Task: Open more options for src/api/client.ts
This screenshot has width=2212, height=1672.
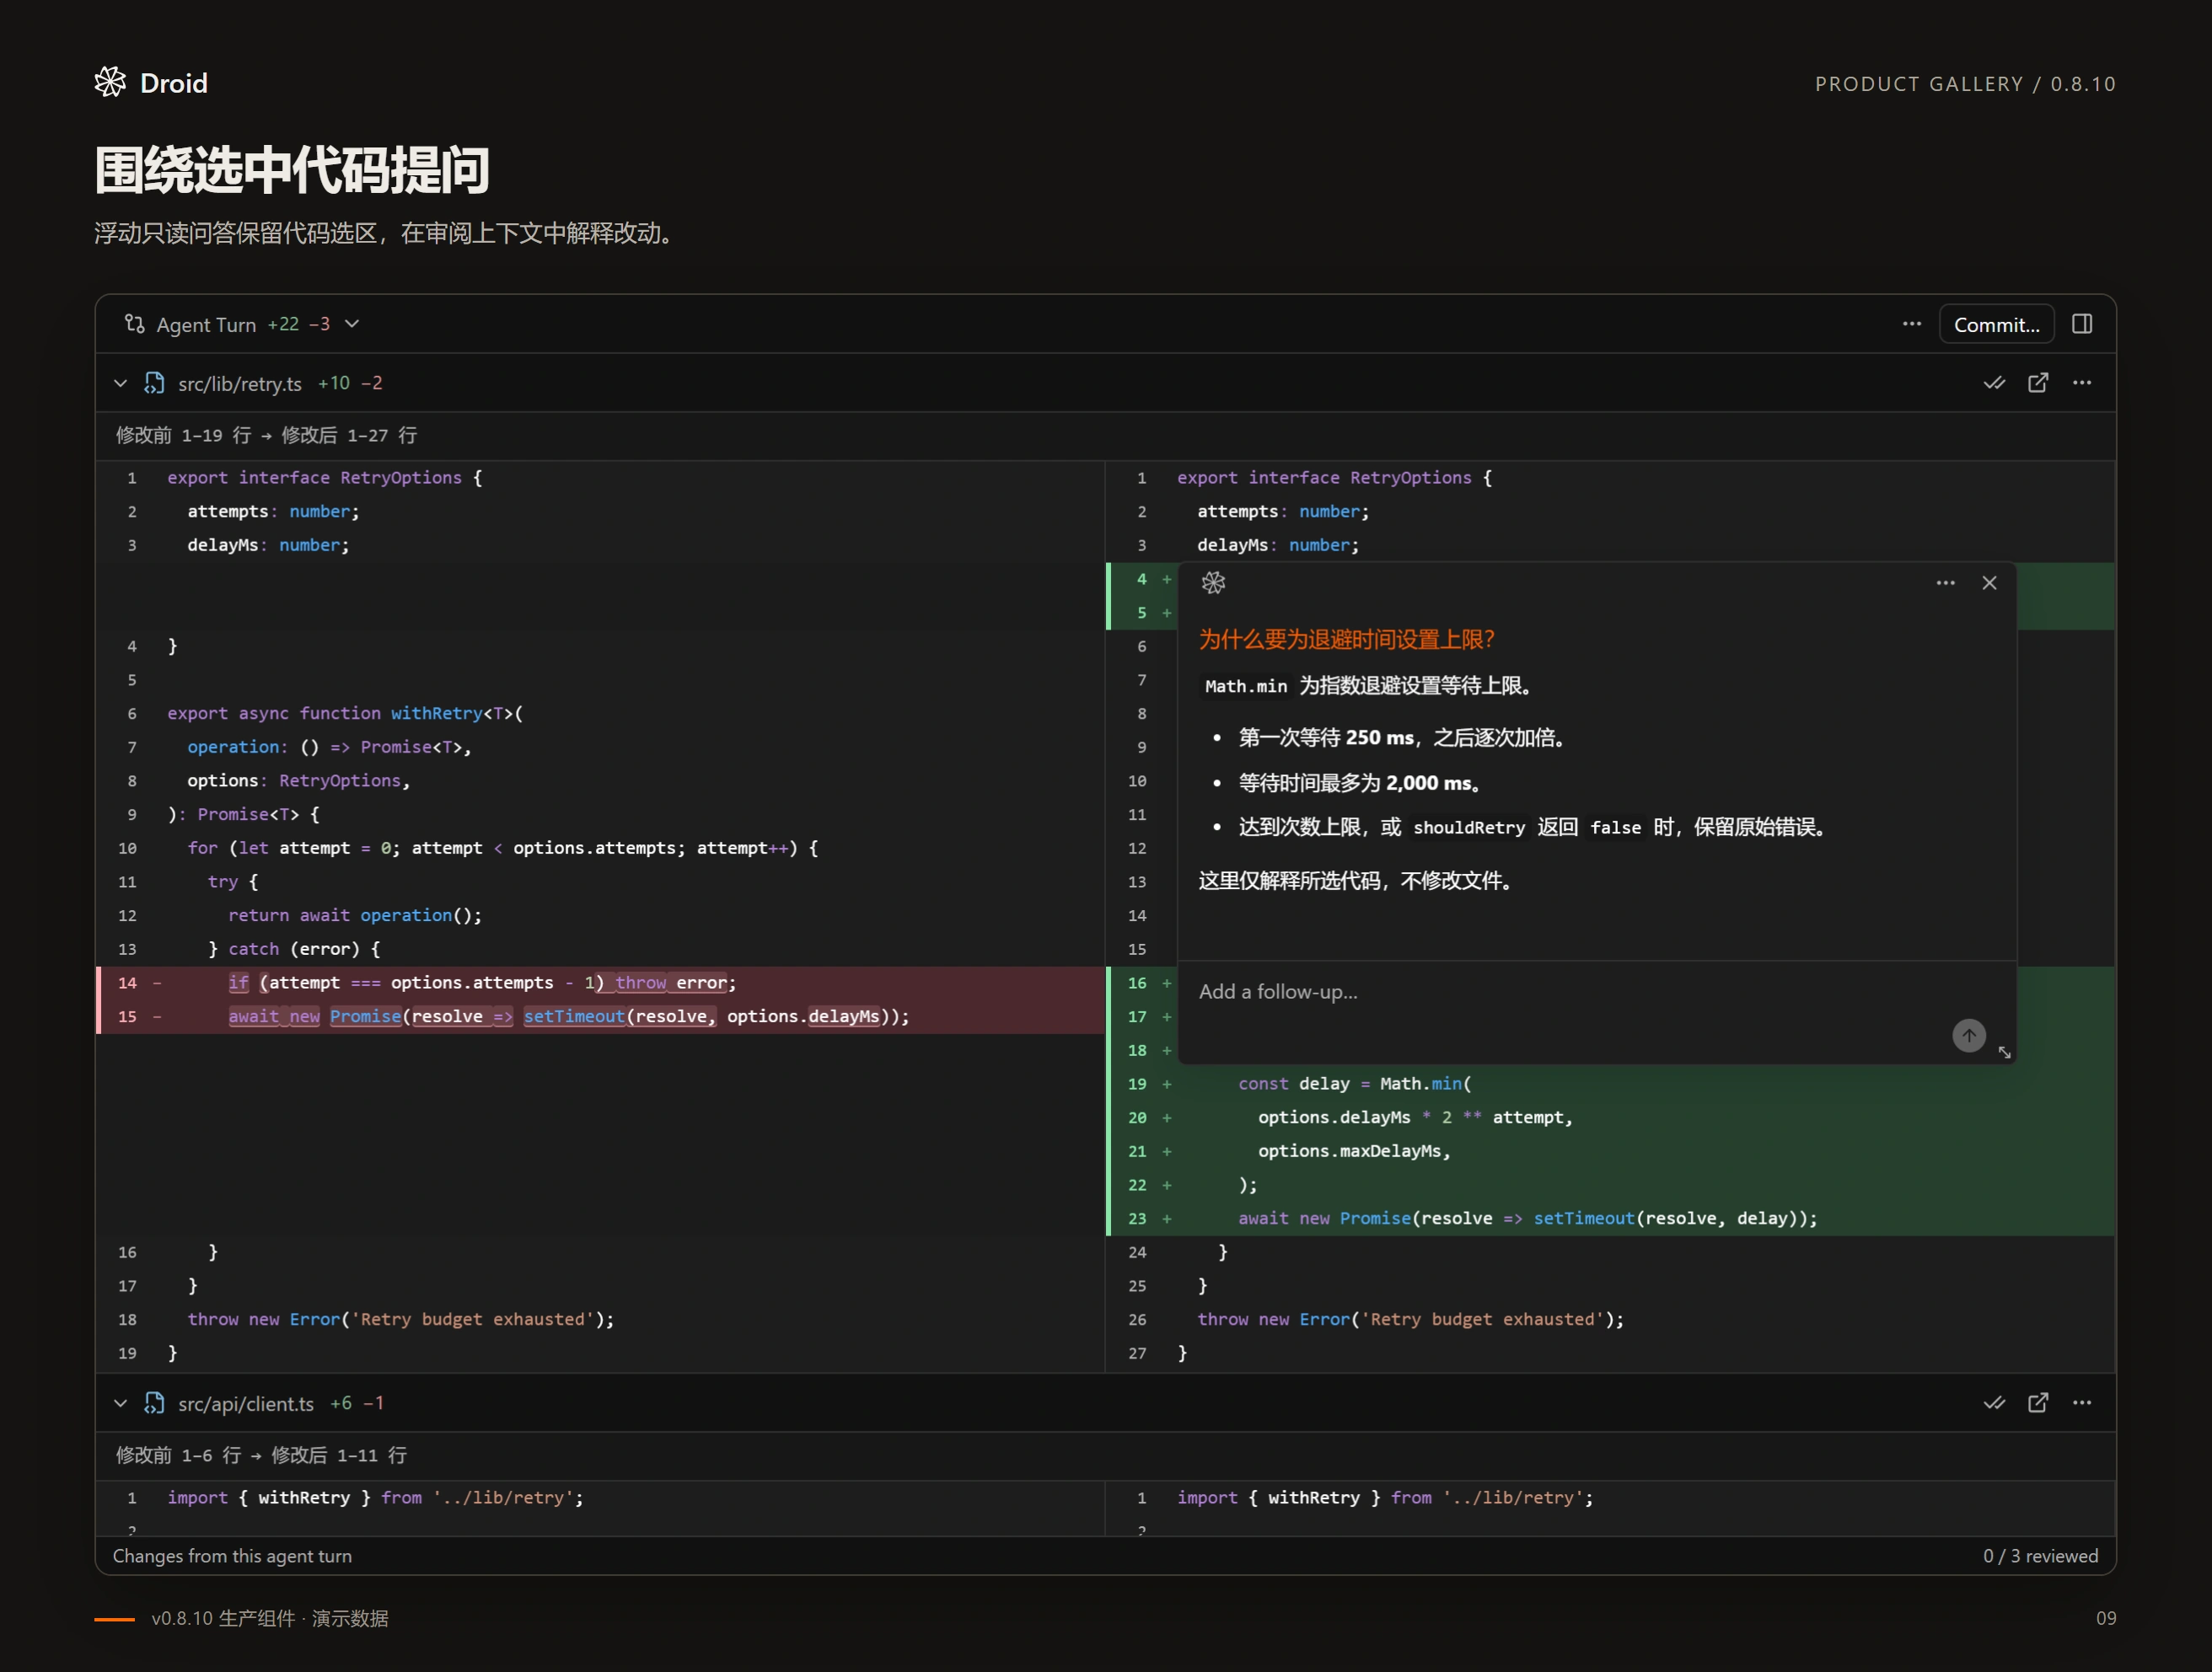Action: click(x=2082, y=1403)
